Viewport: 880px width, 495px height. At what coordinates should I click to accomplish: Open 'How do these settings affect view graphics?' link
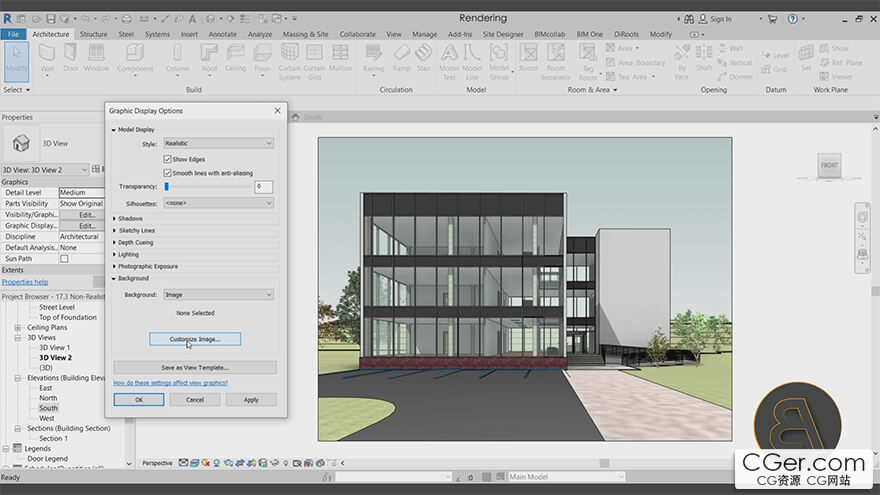[x=170, y=383]
